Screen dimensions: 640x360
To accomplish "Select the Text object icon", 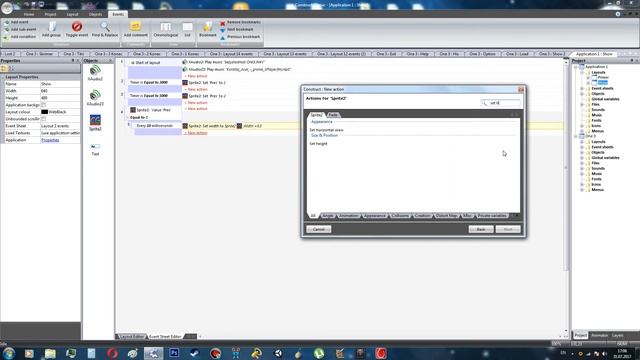I will pyautogui.click(x=95, y=147).
